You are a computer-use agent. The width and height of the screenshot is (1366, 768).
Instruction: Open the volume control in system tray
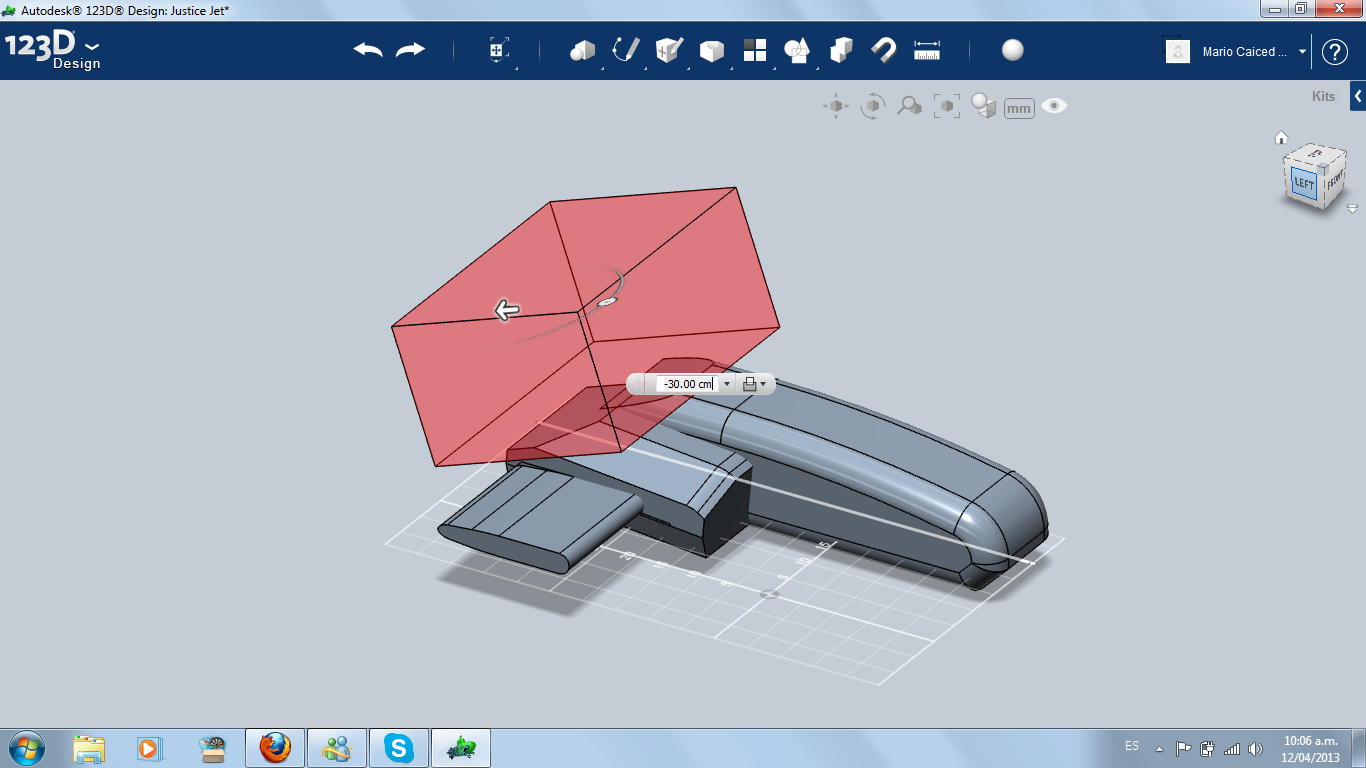[1255, 748]
